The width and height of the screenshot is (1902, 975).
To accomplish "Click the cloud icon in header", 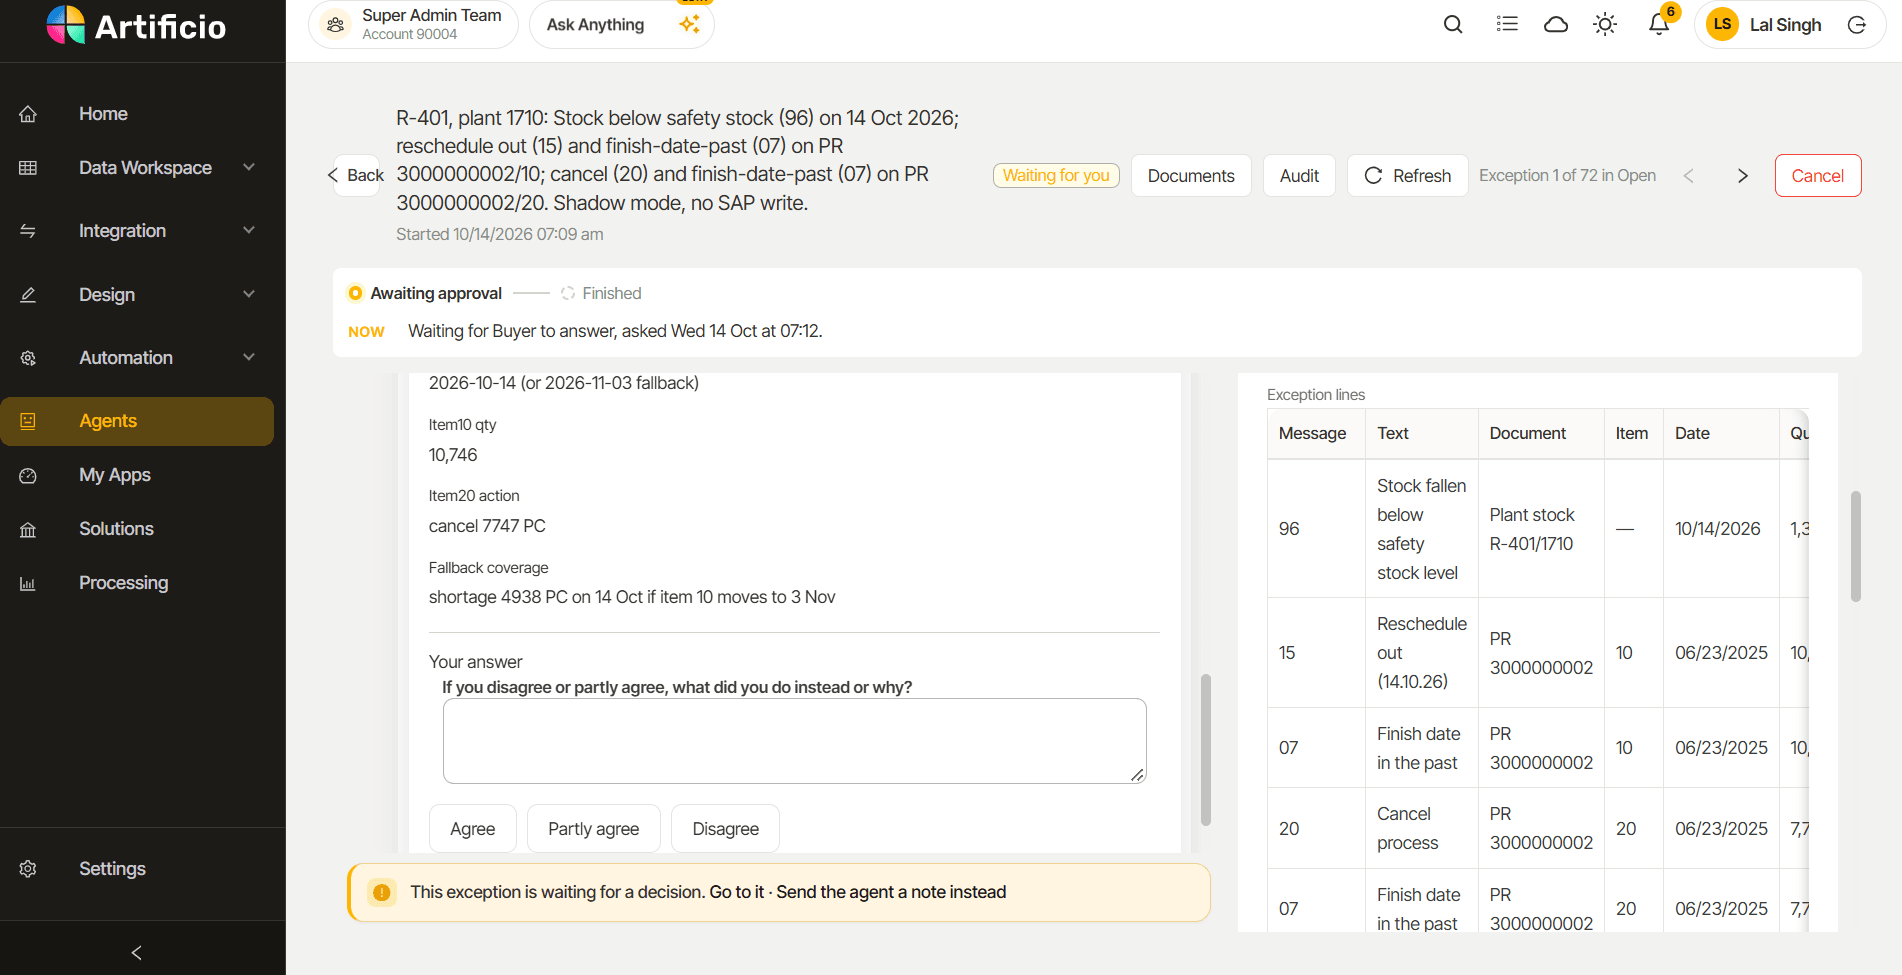I will (x=1556, y=25).
